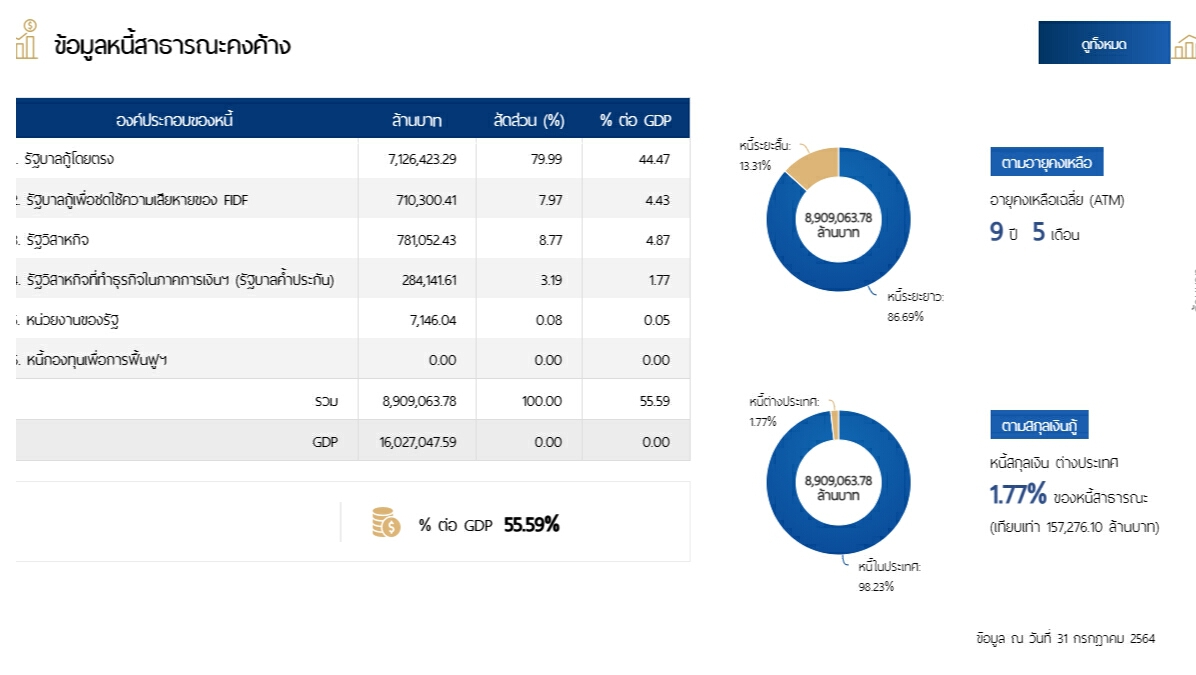Click the large 1.77% foreign currency figure
This screenshot has width=1196, height=675.
coord(1018,494)
